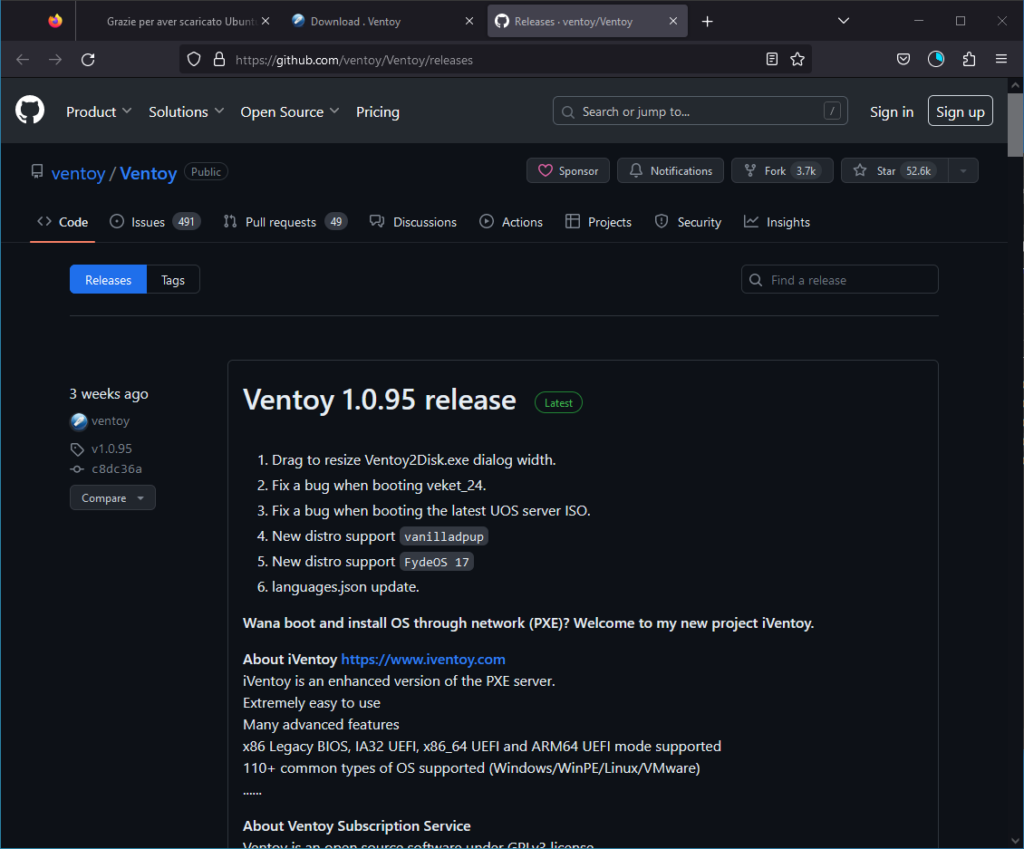Focus the Search or jump to field

700,111
